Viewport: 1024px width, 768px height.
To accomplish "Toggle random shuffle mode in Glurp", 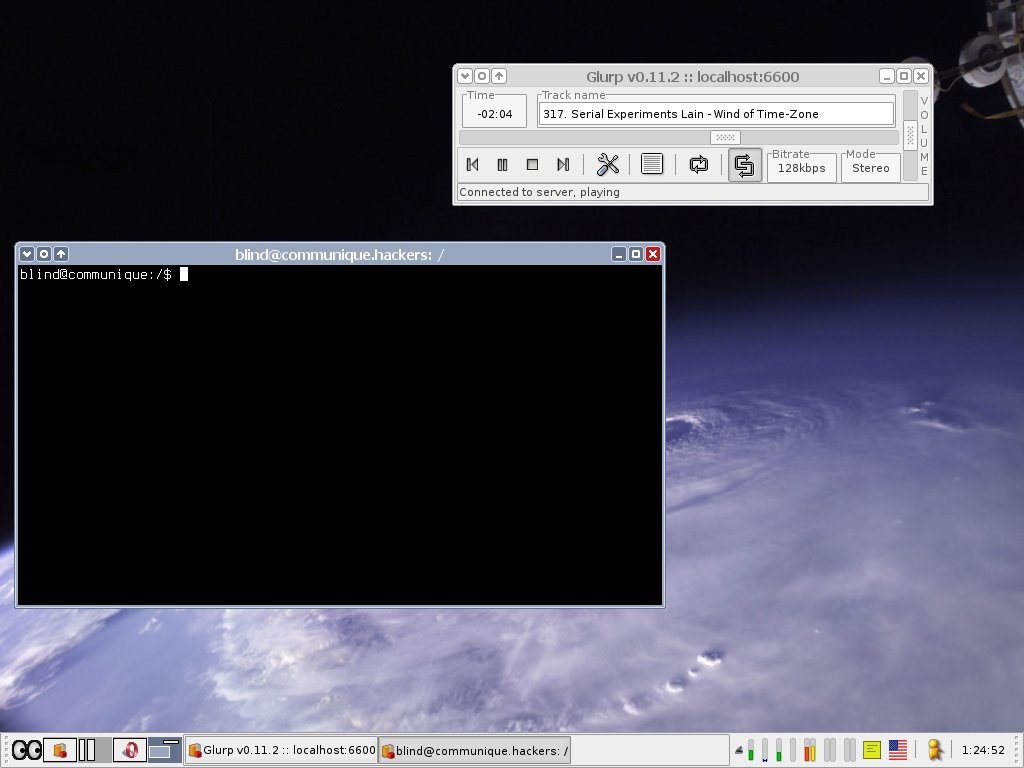I will (744, 165).
